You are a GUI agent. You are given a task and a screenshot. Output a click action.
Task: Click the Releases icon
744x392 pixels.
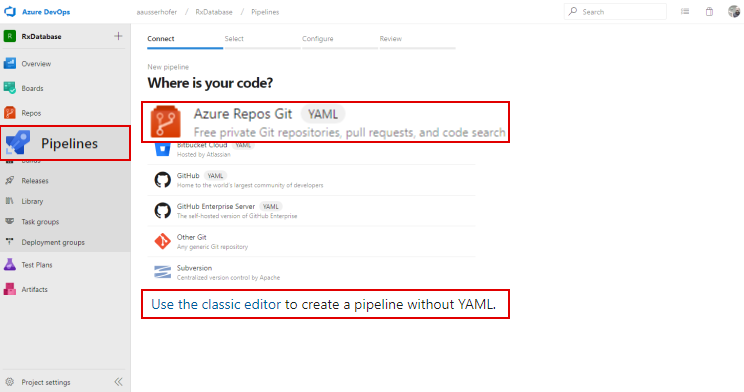9,180
